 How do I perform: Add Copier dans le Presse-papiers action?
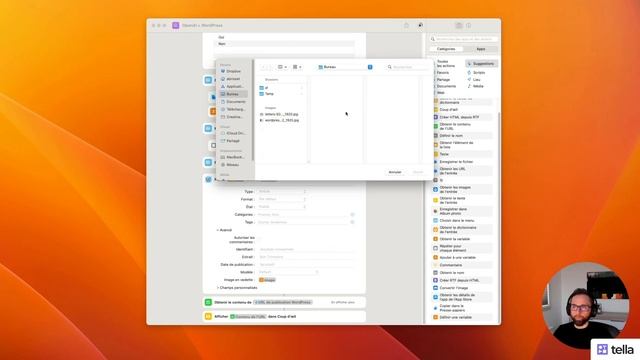(x=462, y=308)
